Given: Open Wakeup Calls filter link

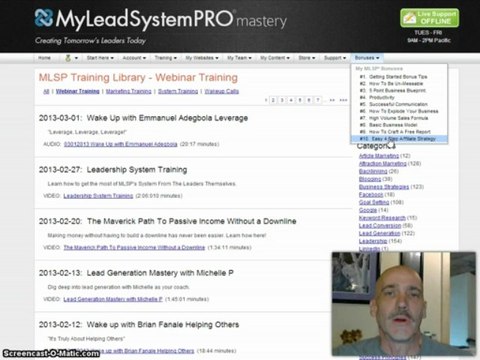Looking at the screenshot, I should click(x=222, y=91).
